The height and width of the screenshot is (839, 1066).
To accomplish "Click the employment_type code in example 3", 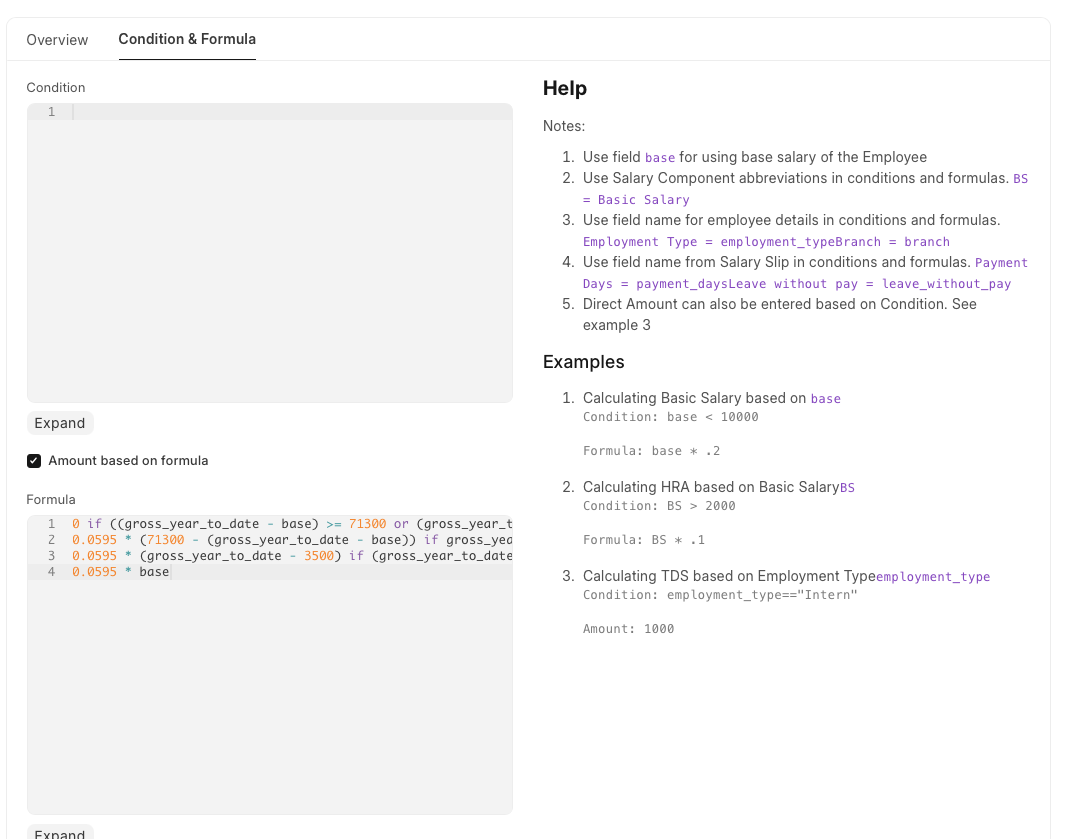I will tap(933, 577).
